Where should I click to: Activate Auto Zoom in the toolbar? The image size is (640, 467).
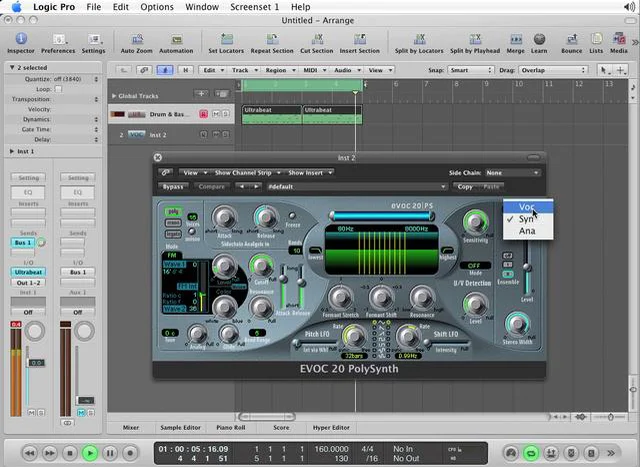pyautogui.click(x=136, y=43)
